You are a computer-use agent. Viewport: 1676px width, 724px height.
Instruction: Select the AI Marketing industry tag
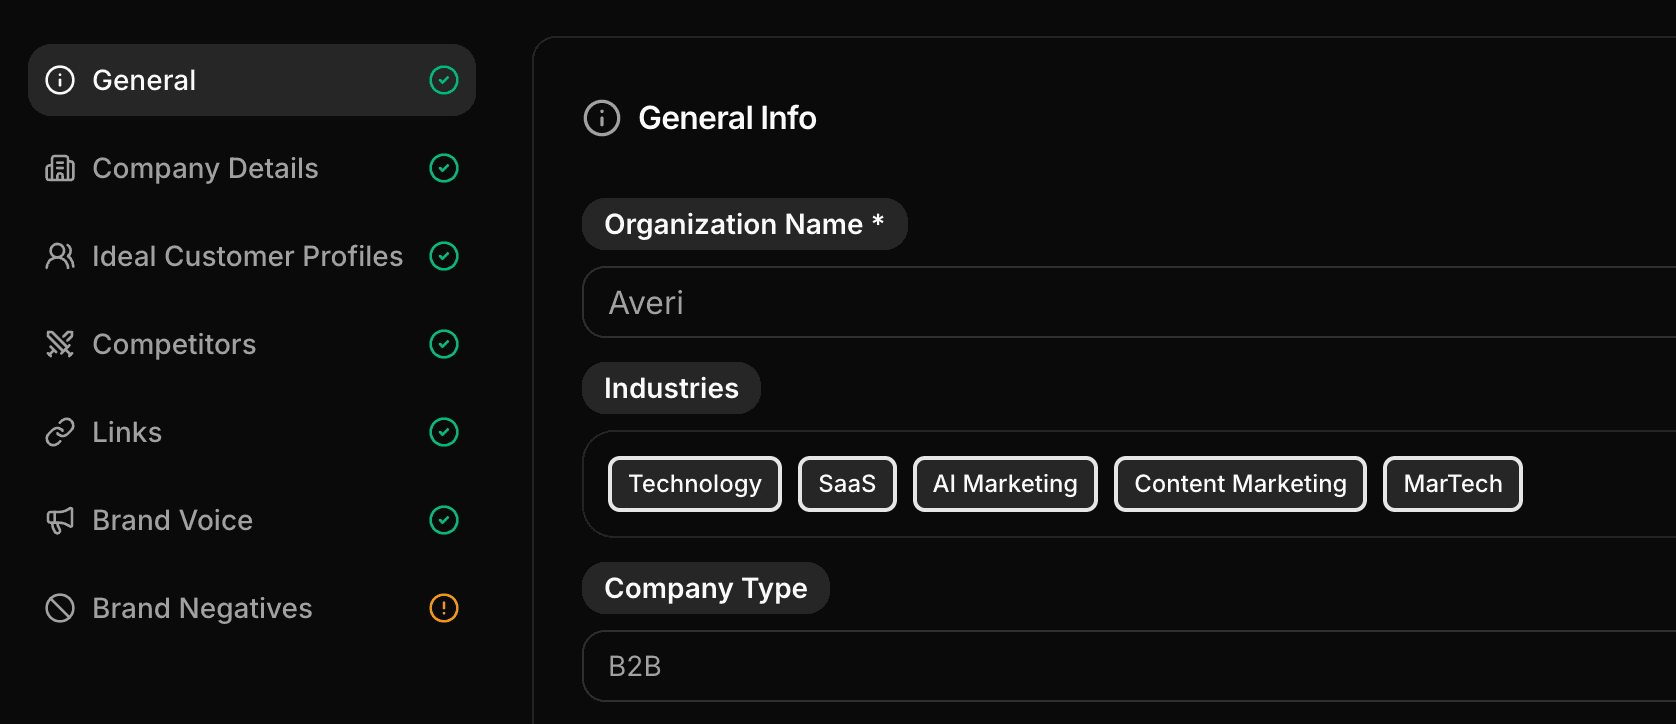[x=1005, y=484]
